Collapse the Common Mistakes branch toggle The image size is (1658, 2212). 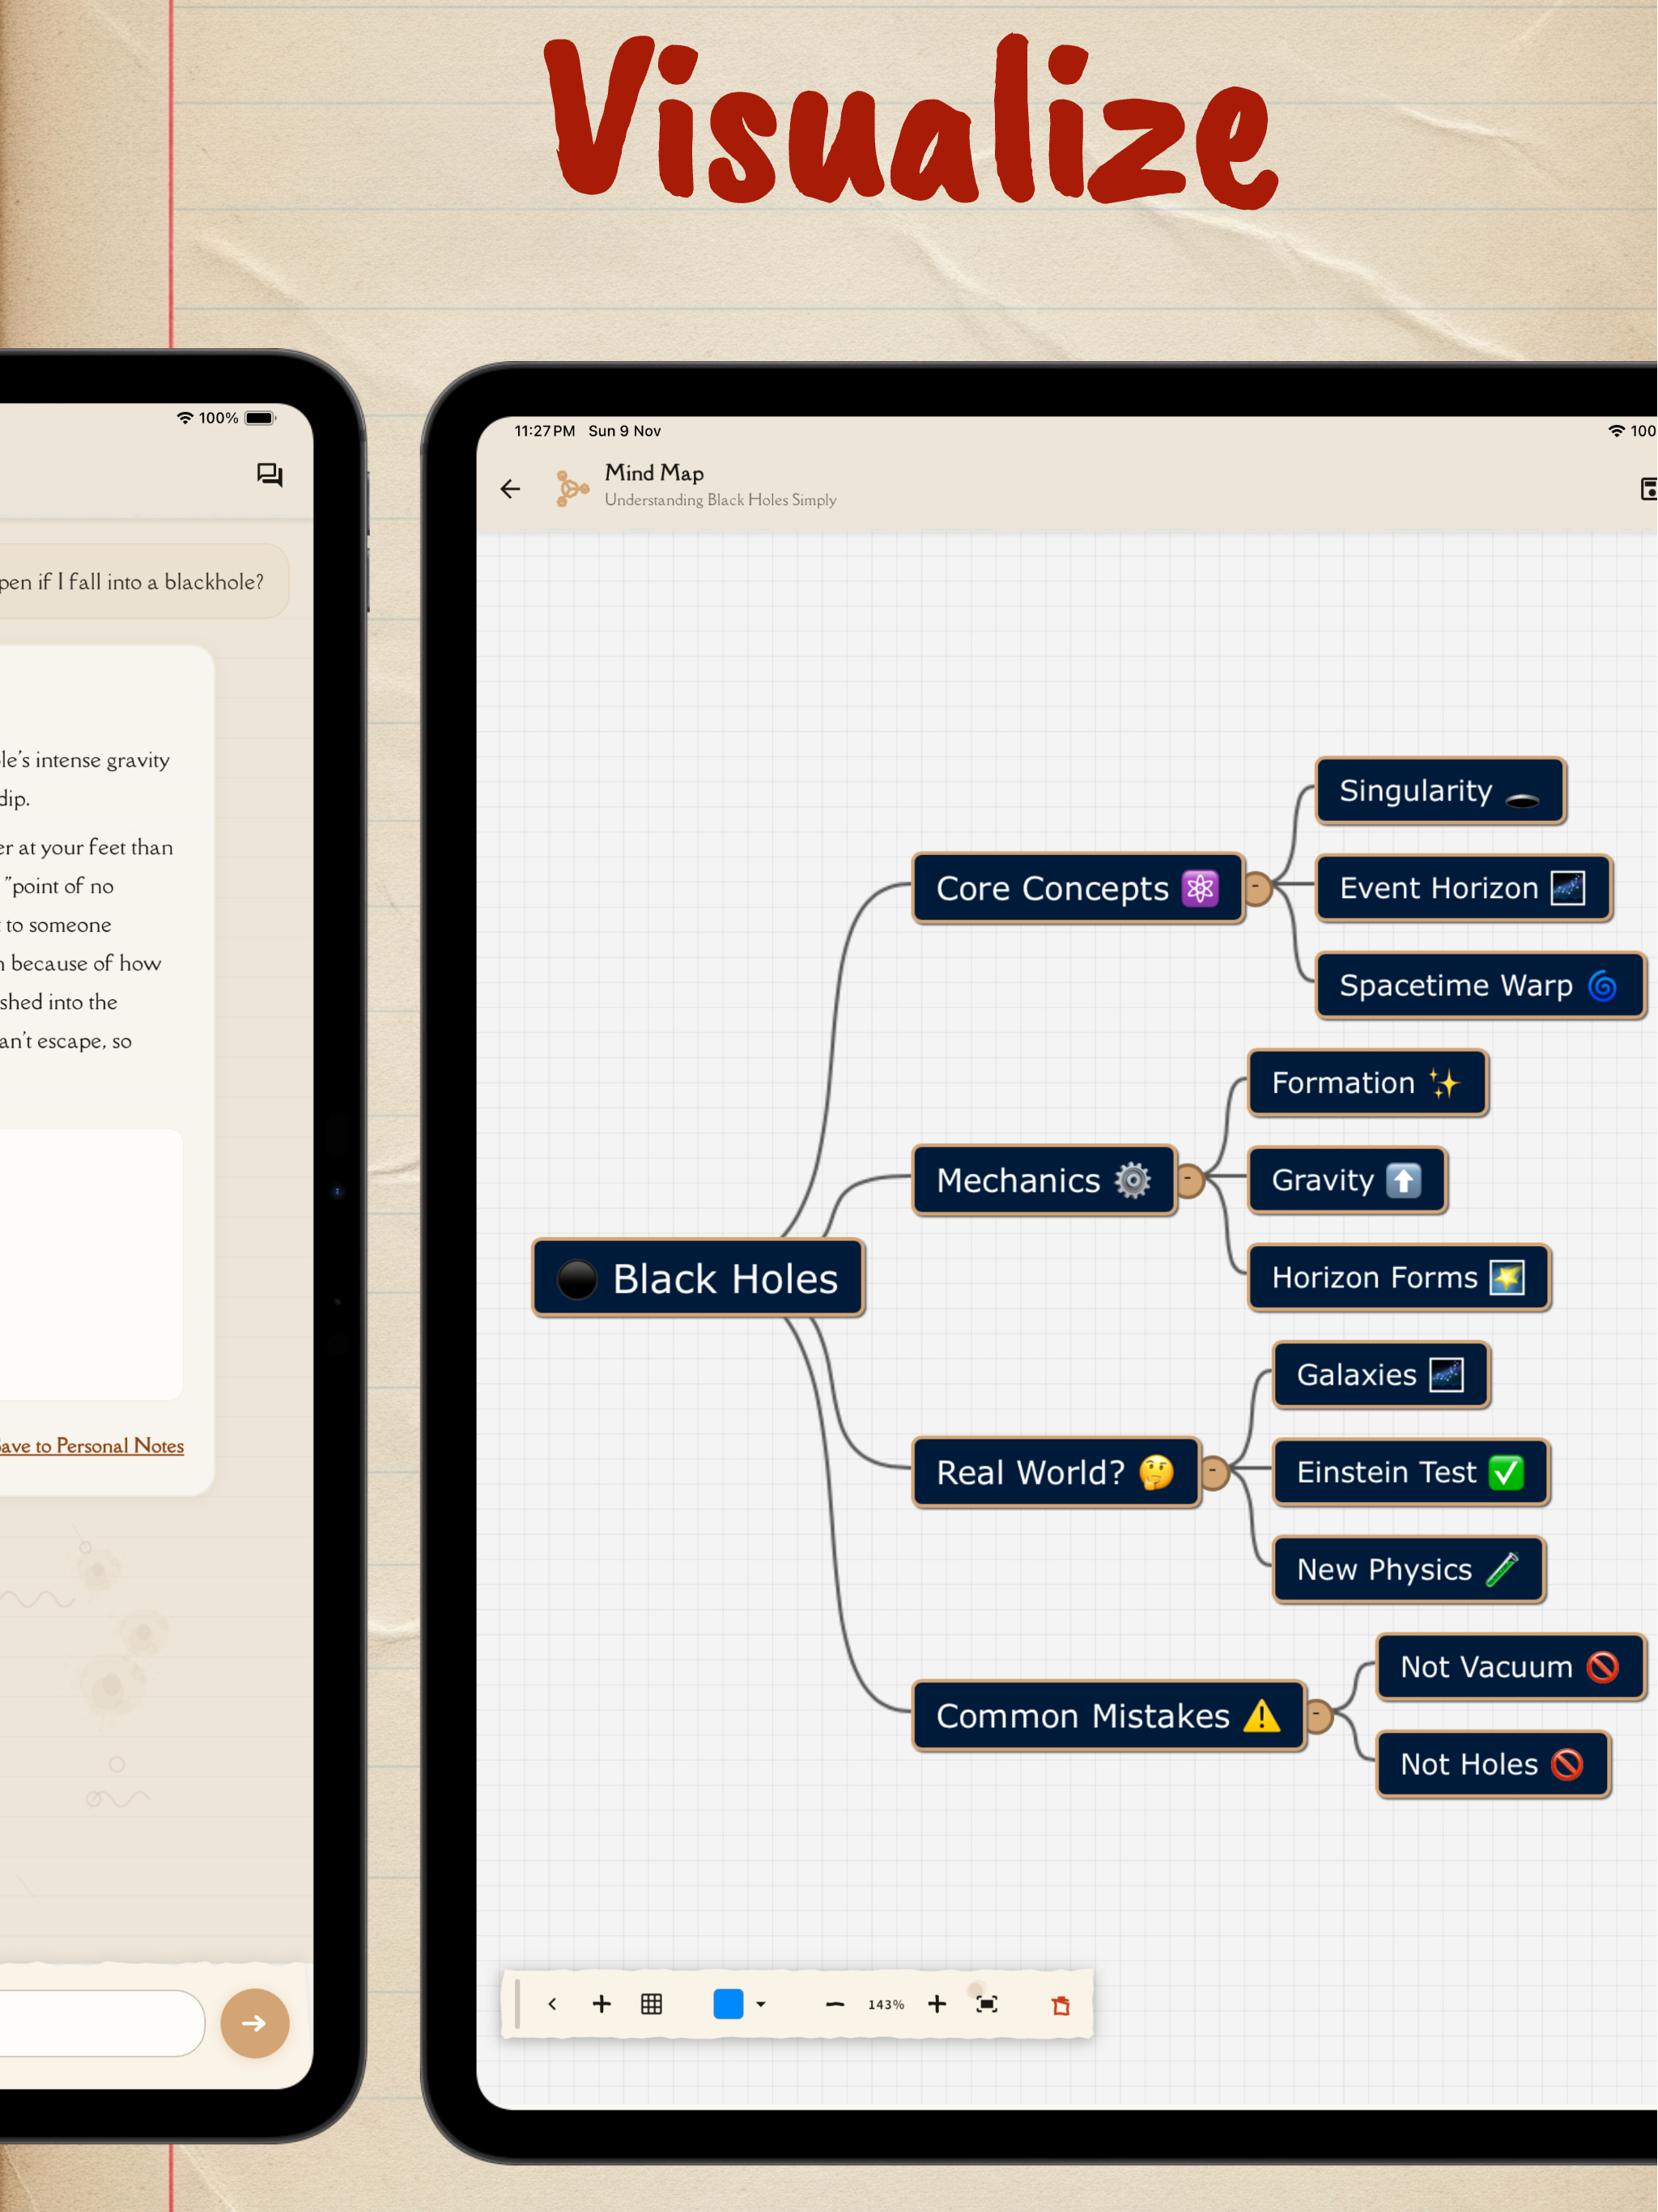(x=1318, y=1715)
